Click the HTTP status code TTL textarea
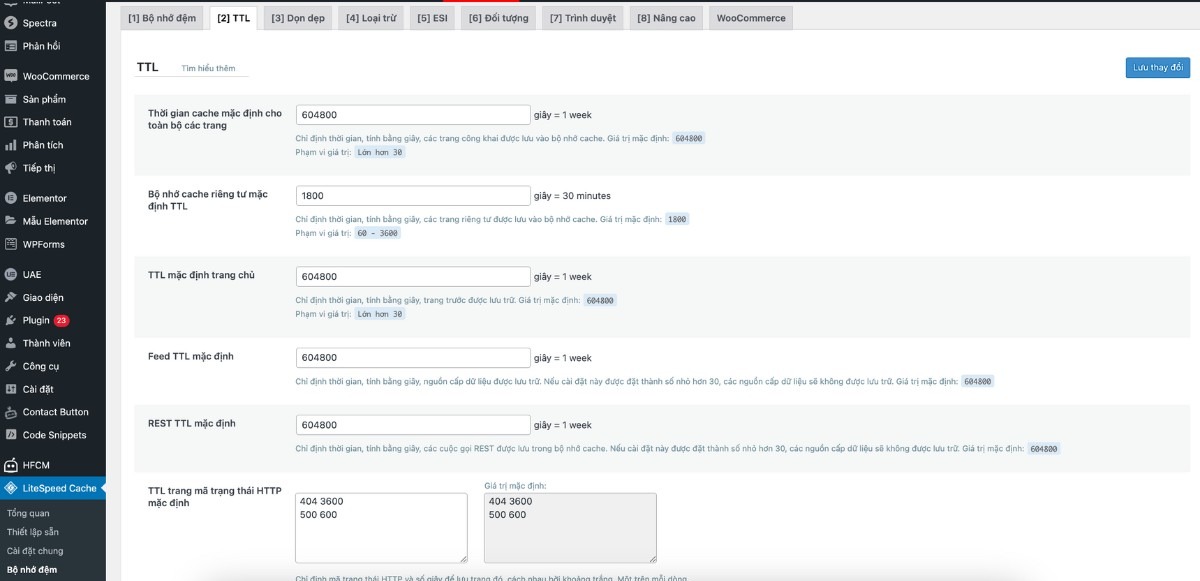Image resolution: width=1200 pixels, height=581 pixels. point(381,527)
